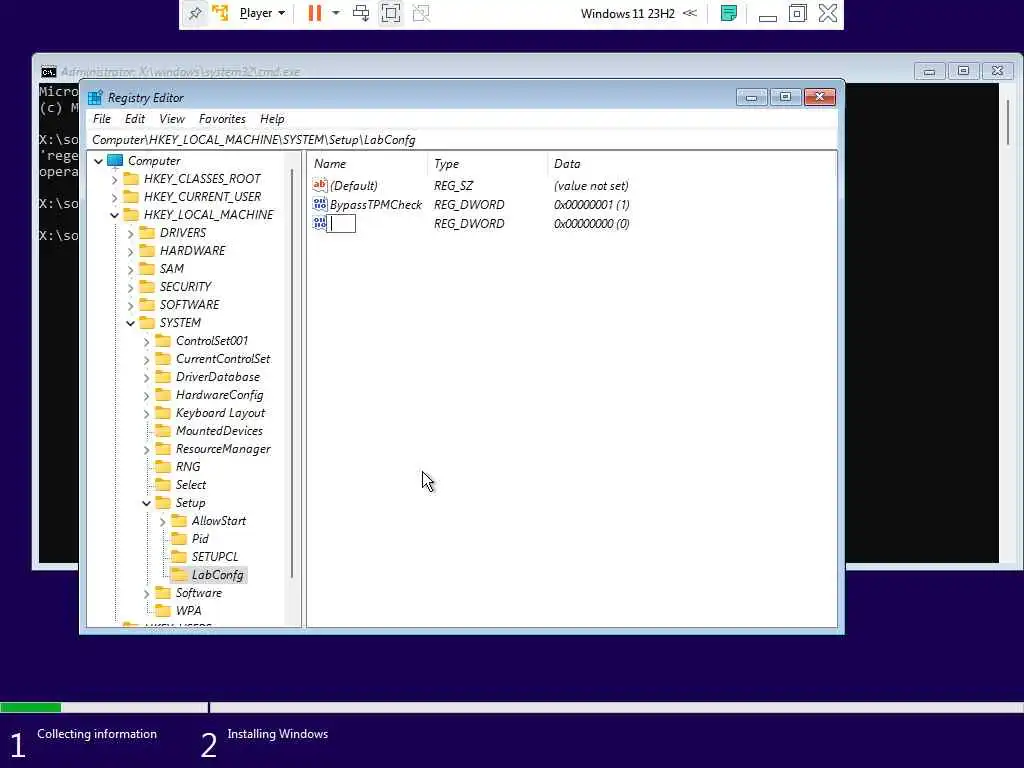This screenshot has width=1024, height=768.
Task: Click the cmd.exe title bar icon
Action: (48, 72)
